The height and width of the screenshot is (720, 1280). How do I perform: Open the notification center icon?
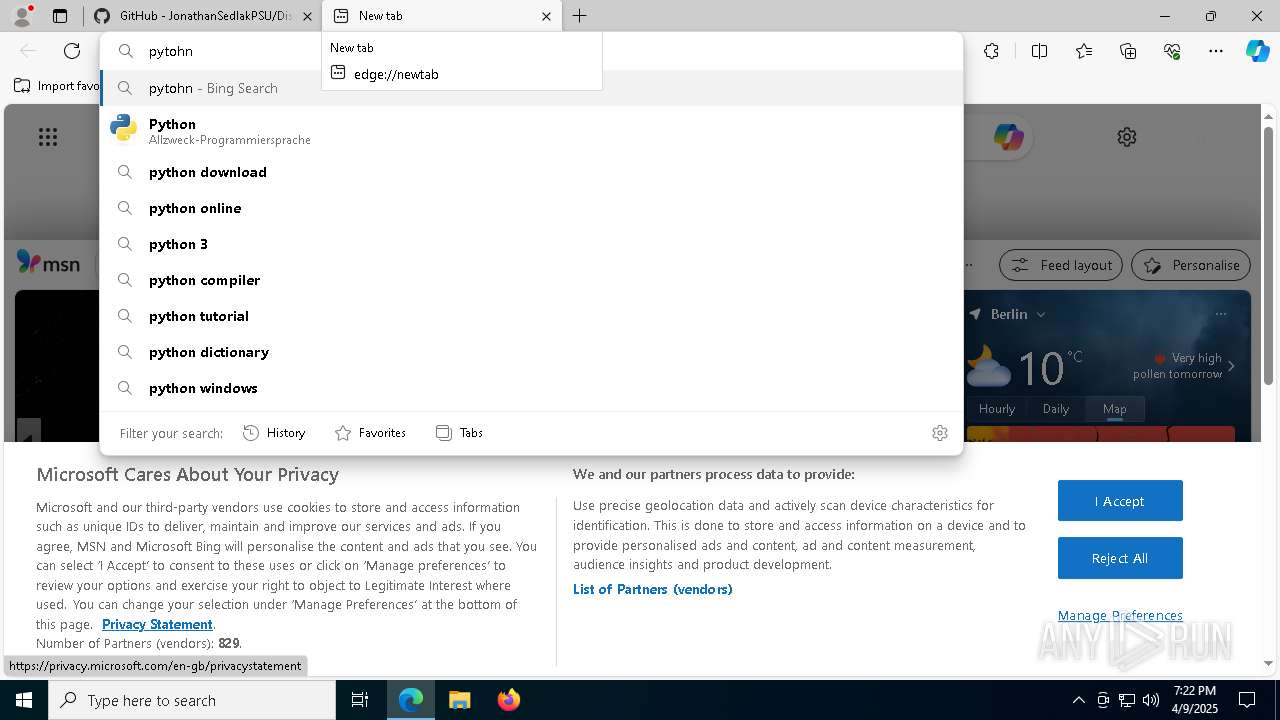point(1247,700)
